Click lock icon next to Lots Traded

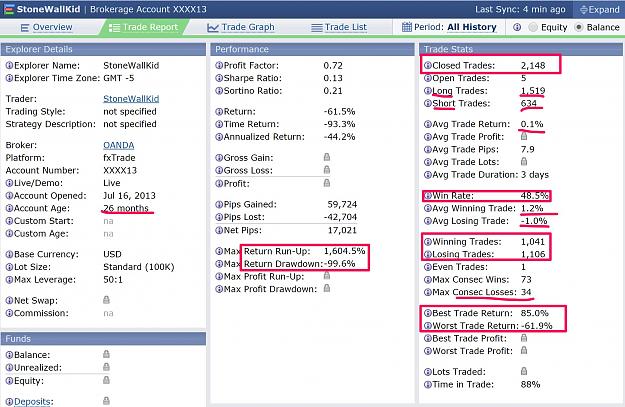click(x=524, y=371)
